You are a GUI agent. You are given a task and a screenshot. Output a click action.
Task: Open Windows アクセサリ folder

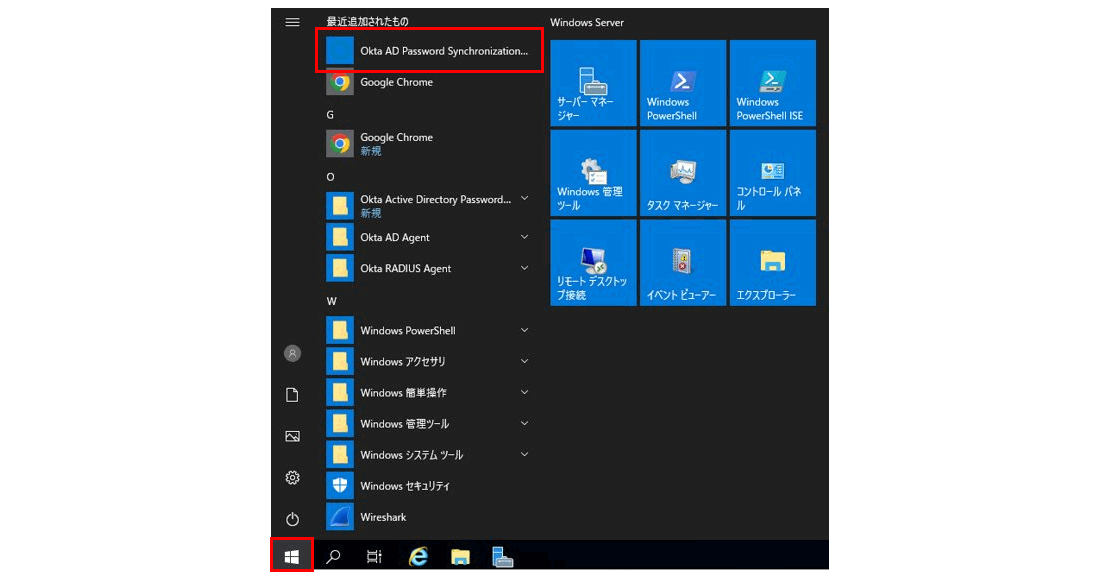tap(429, 361)
